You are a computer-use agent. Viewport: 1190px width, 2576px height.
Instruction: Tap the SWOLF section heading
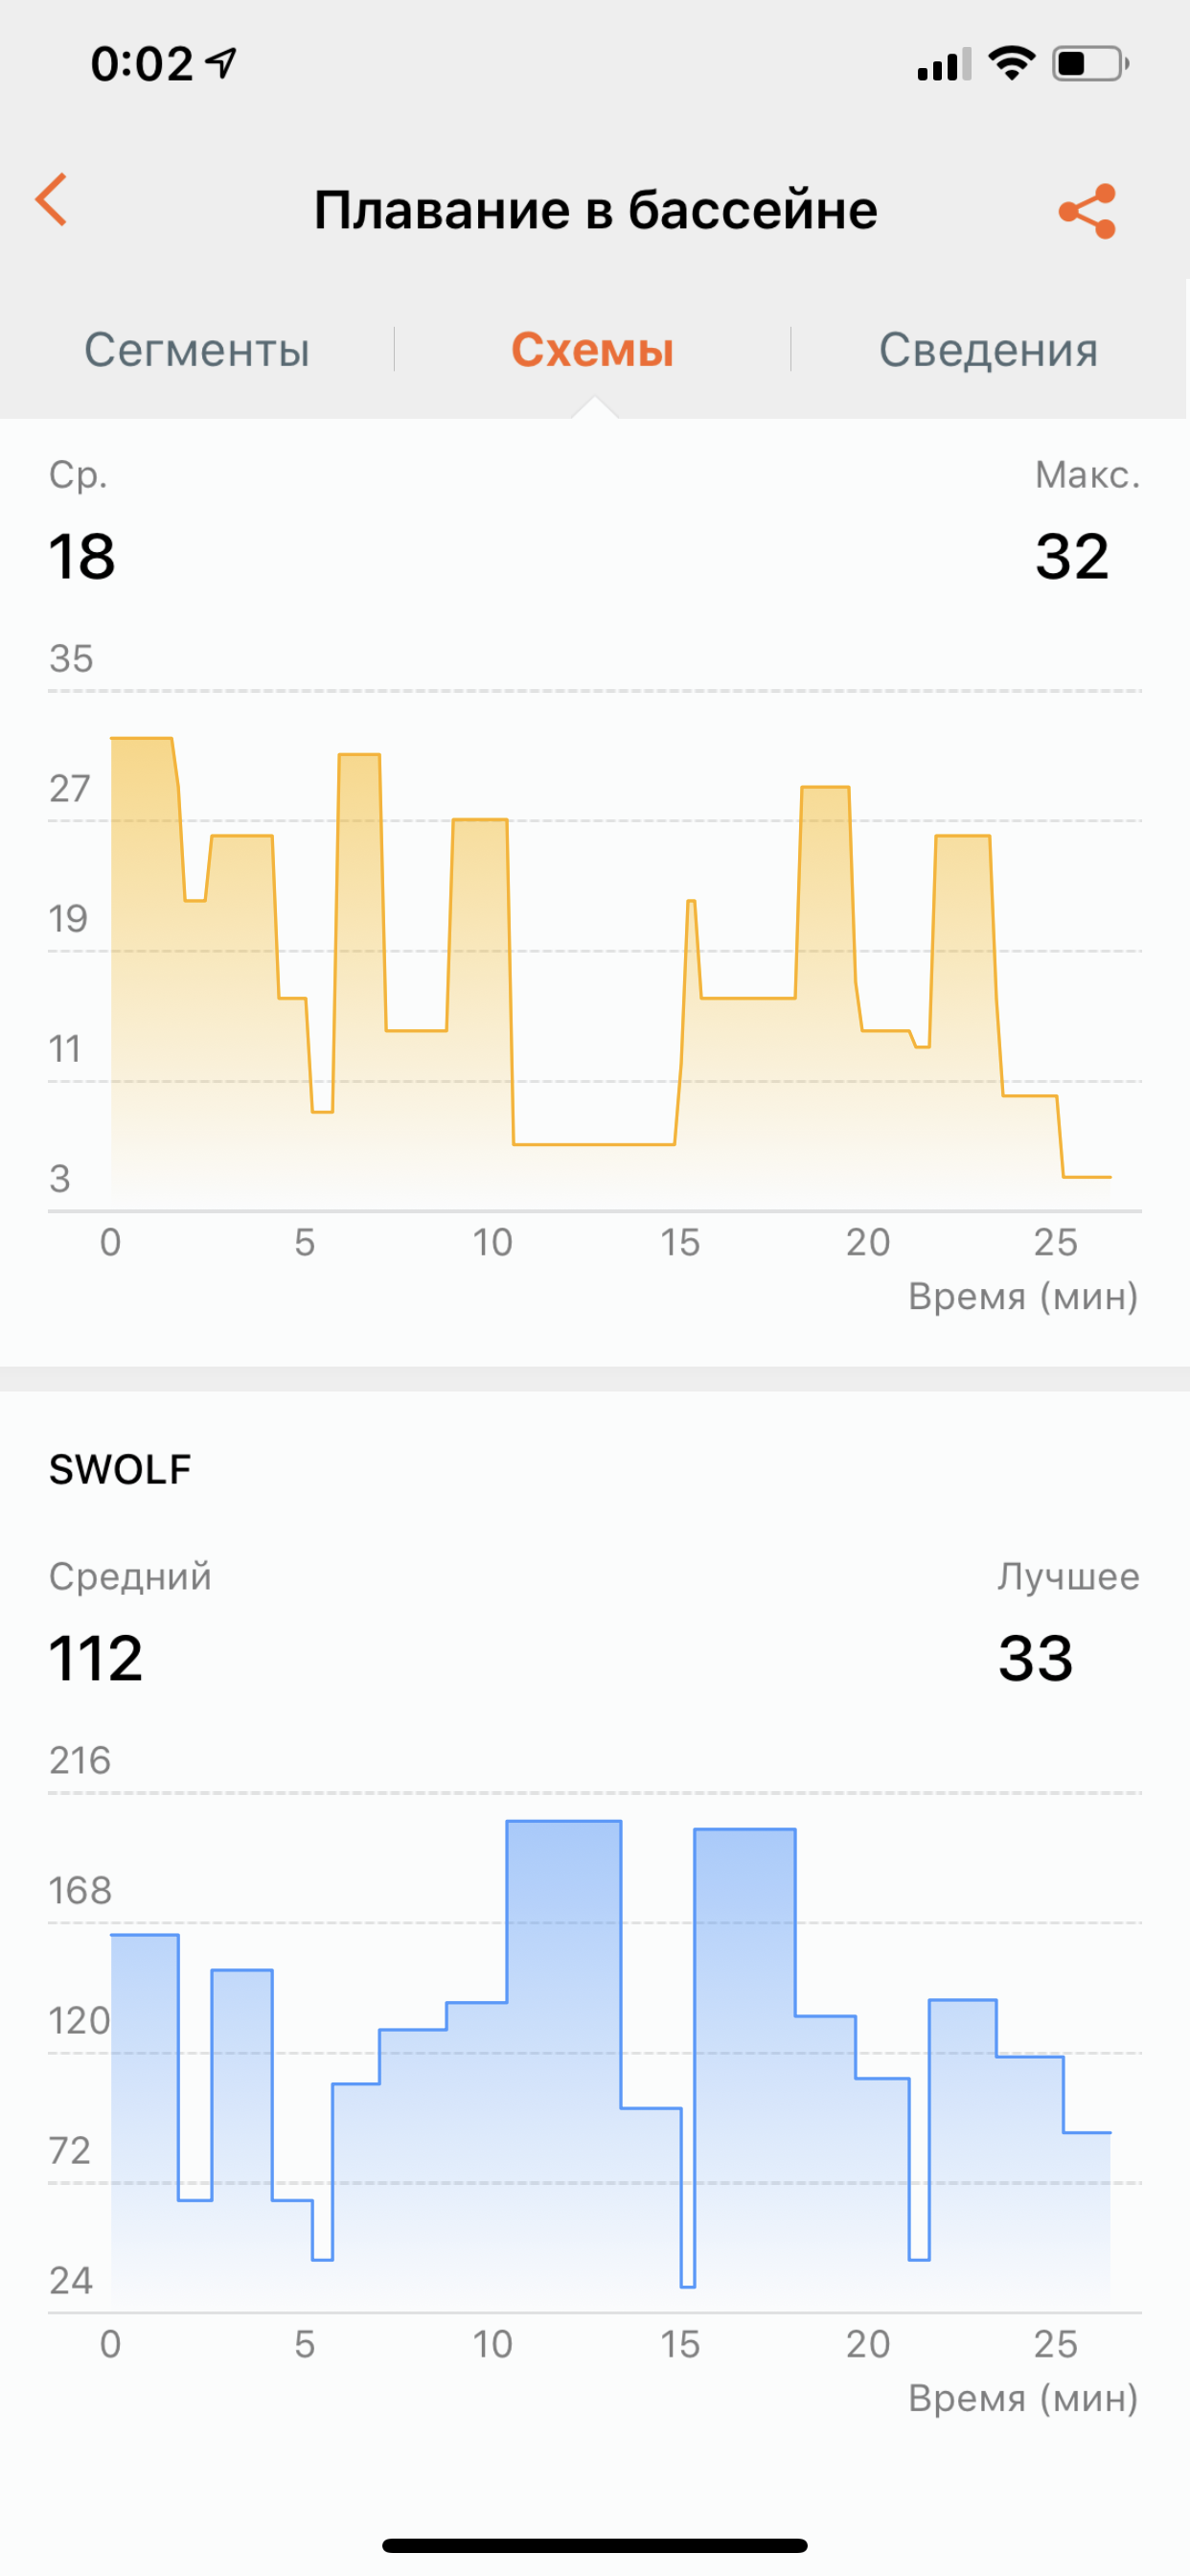pyautogui.click(x=120, y=1469)
